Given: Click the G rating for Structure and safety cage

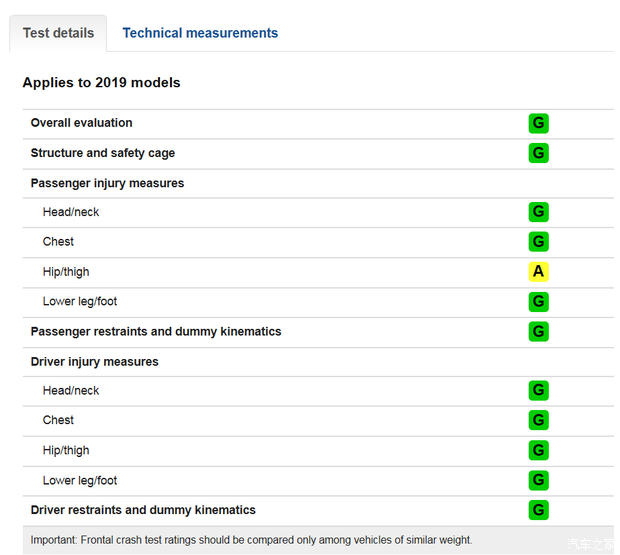Looking at the screenshot, I should pyautogui.click(x=538, y=153).
